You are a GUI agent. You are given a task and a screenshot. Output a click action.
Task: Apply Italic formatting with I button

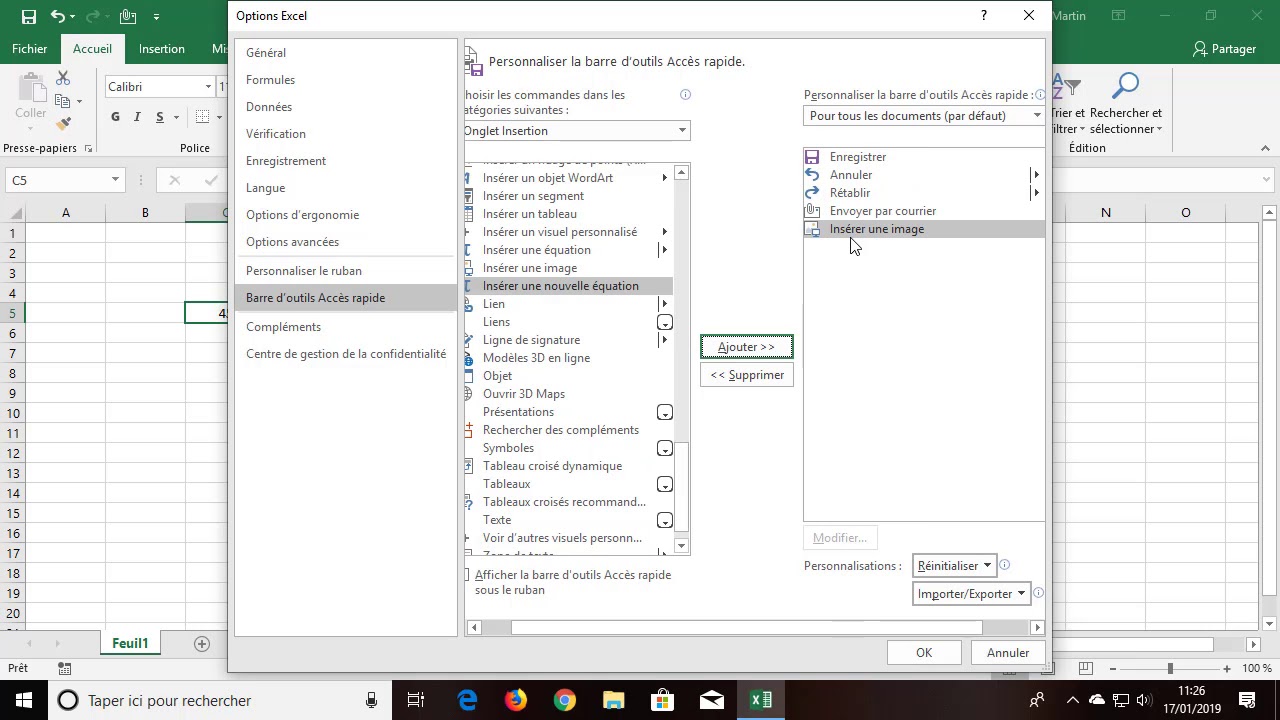[137, 117]
